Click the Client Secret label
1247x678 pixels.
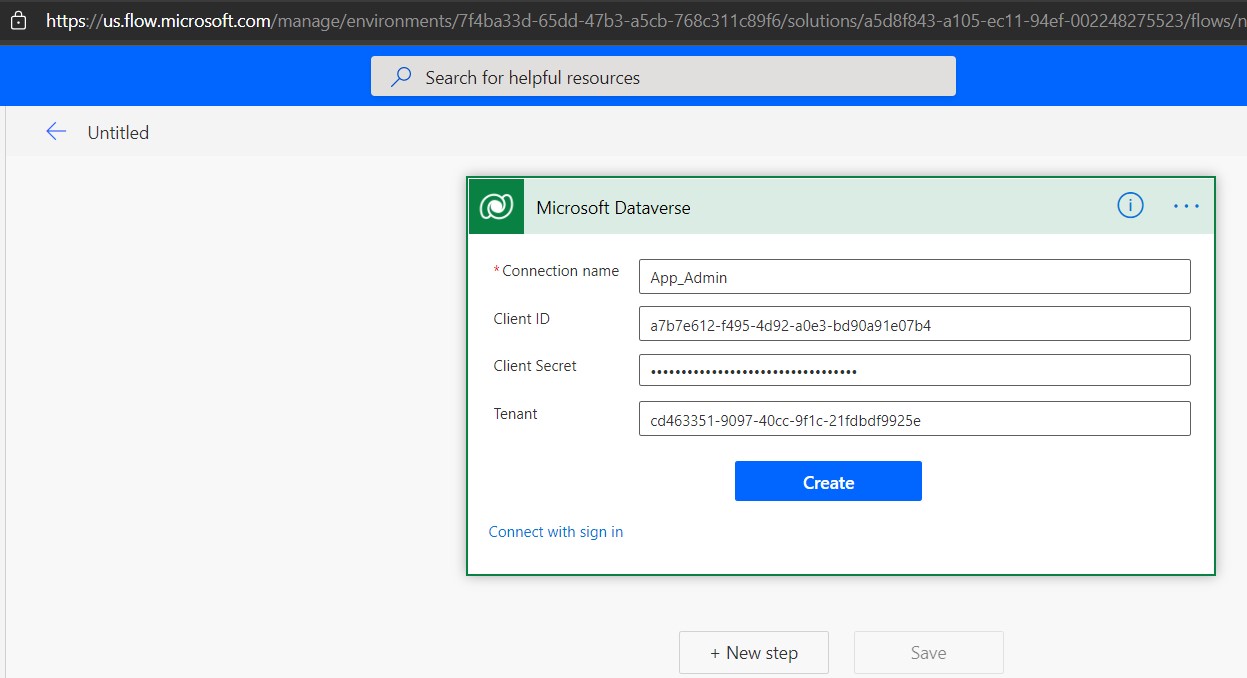tap(535, 366)
